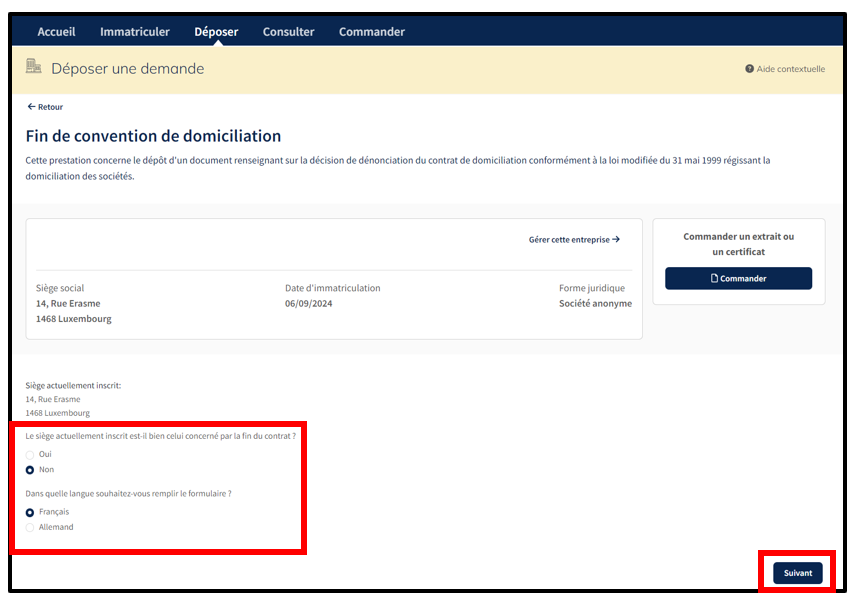
Task: Choose Allemand as form language
Action: click(30, 527)
